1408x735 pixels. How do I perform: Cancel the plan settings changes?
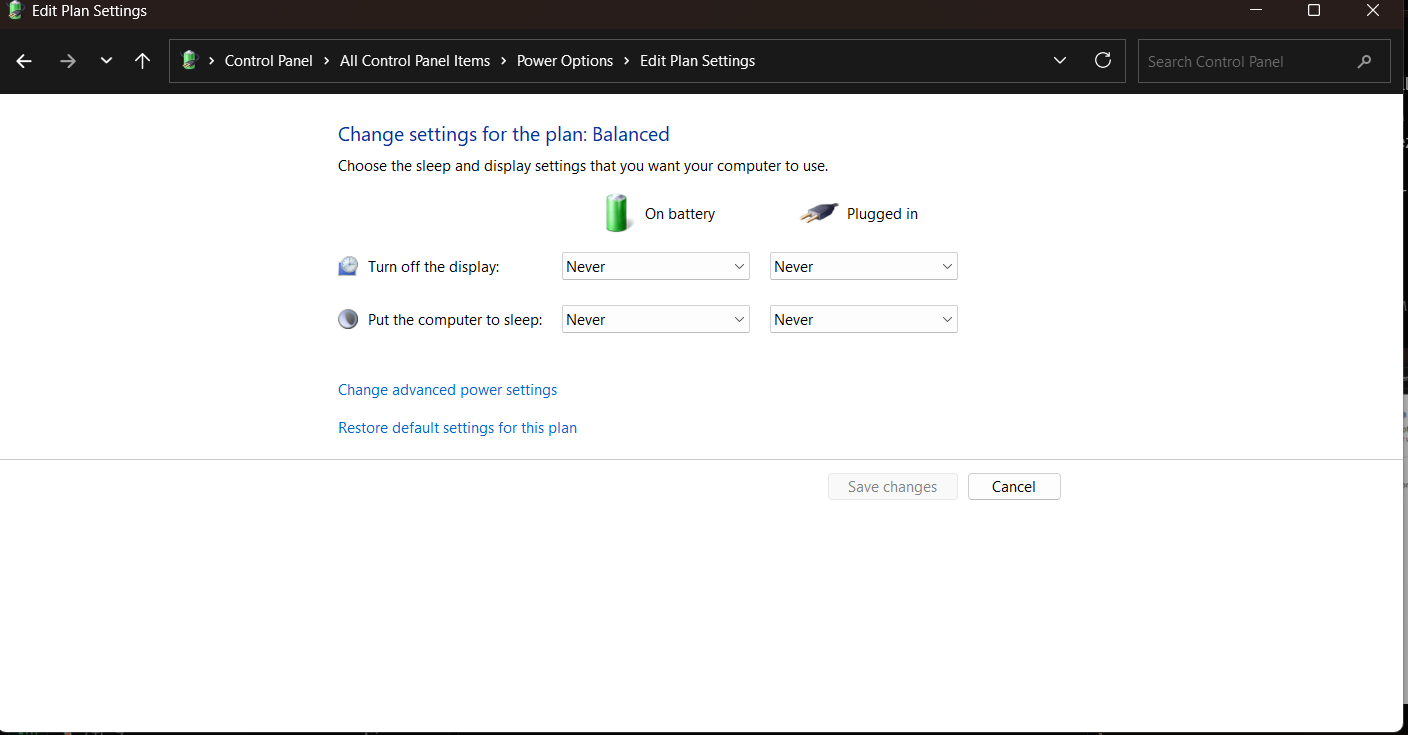pos(1014,487)
